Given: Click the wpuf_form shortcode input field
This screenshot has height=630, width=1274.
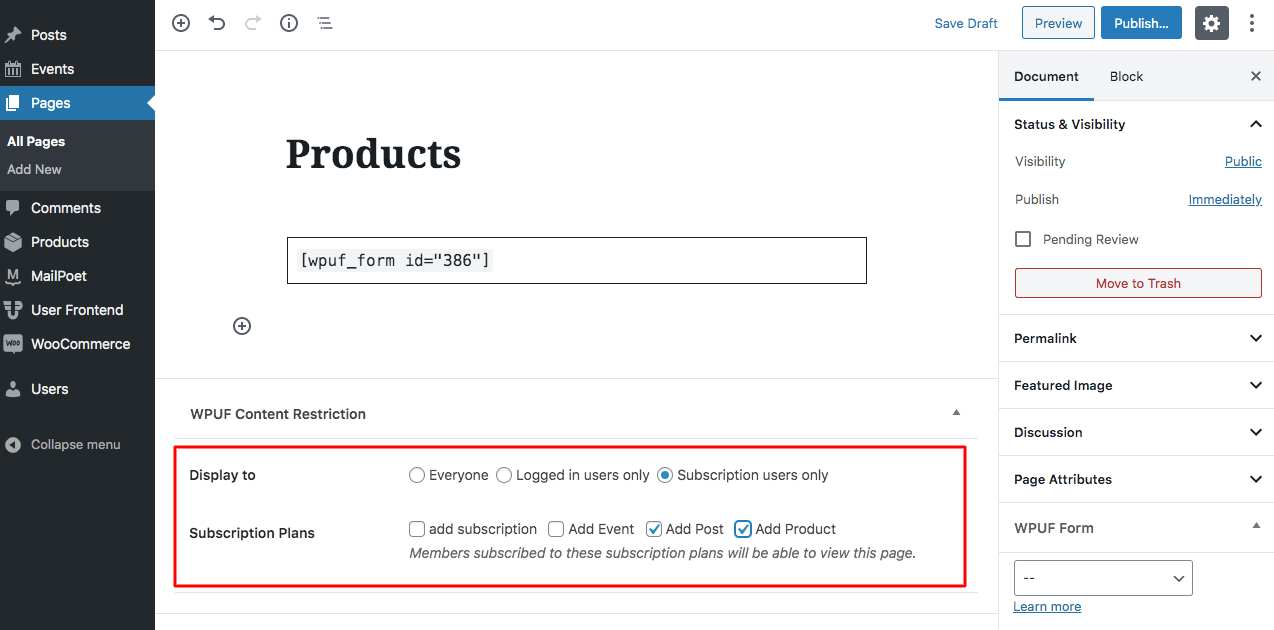Looking at the screenshot, I should [576, 261].
